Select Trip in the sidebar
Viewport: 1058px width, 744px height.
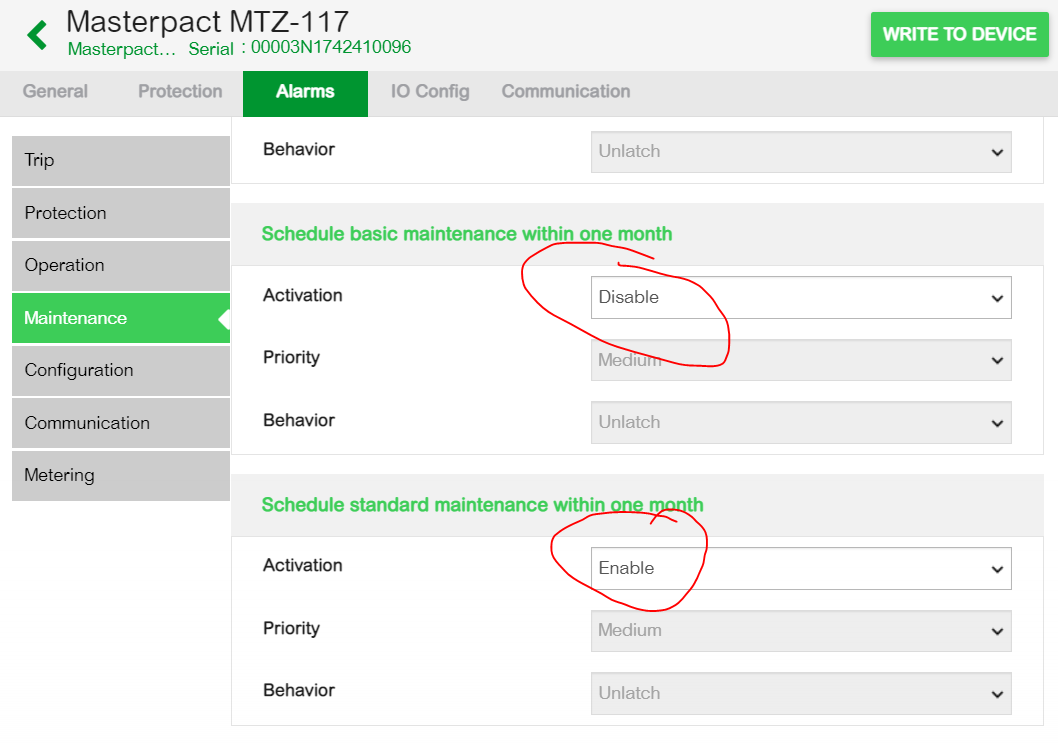[x=121, y=161]
